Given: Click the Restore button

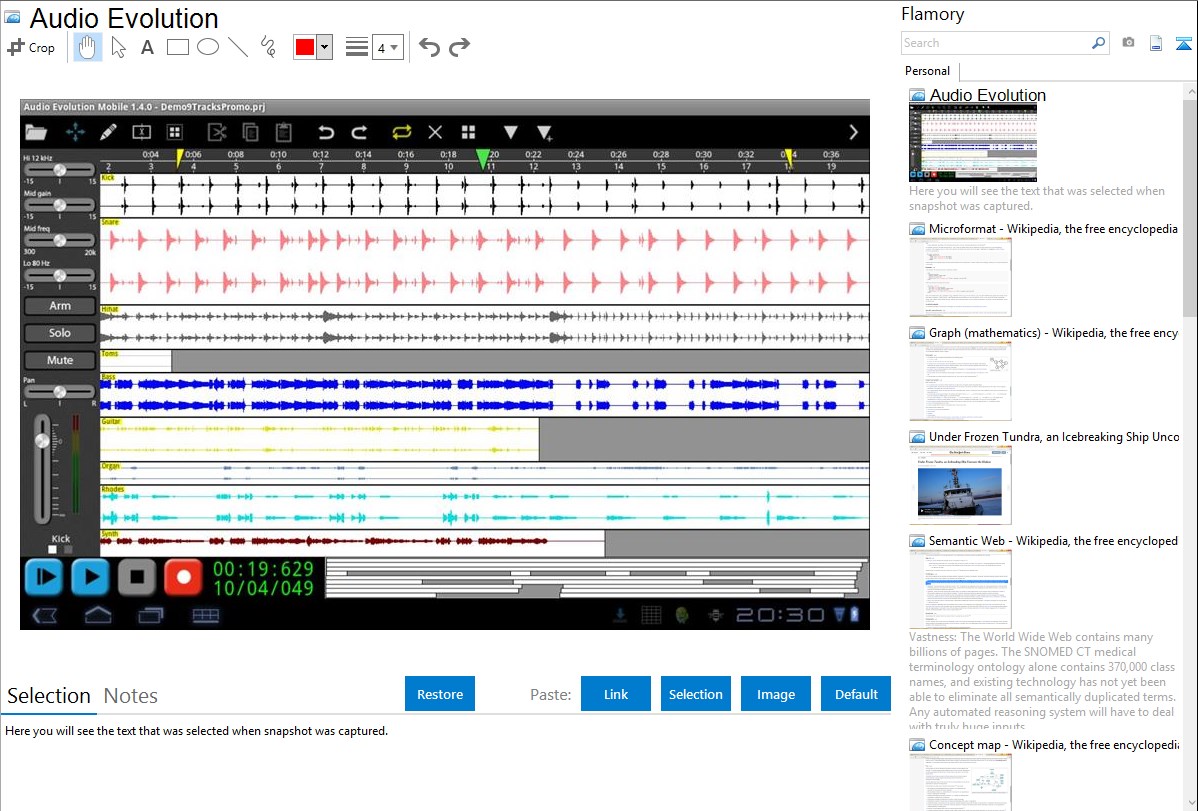Looking at the screenshot, I should [440, 694].
